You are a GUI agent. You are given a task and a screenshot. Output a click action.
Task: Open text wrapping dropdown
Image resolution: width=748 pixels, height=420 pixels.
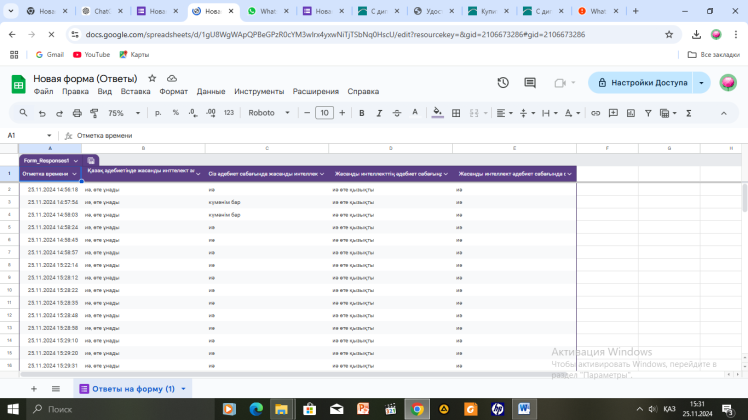click(x=549, y=113)
